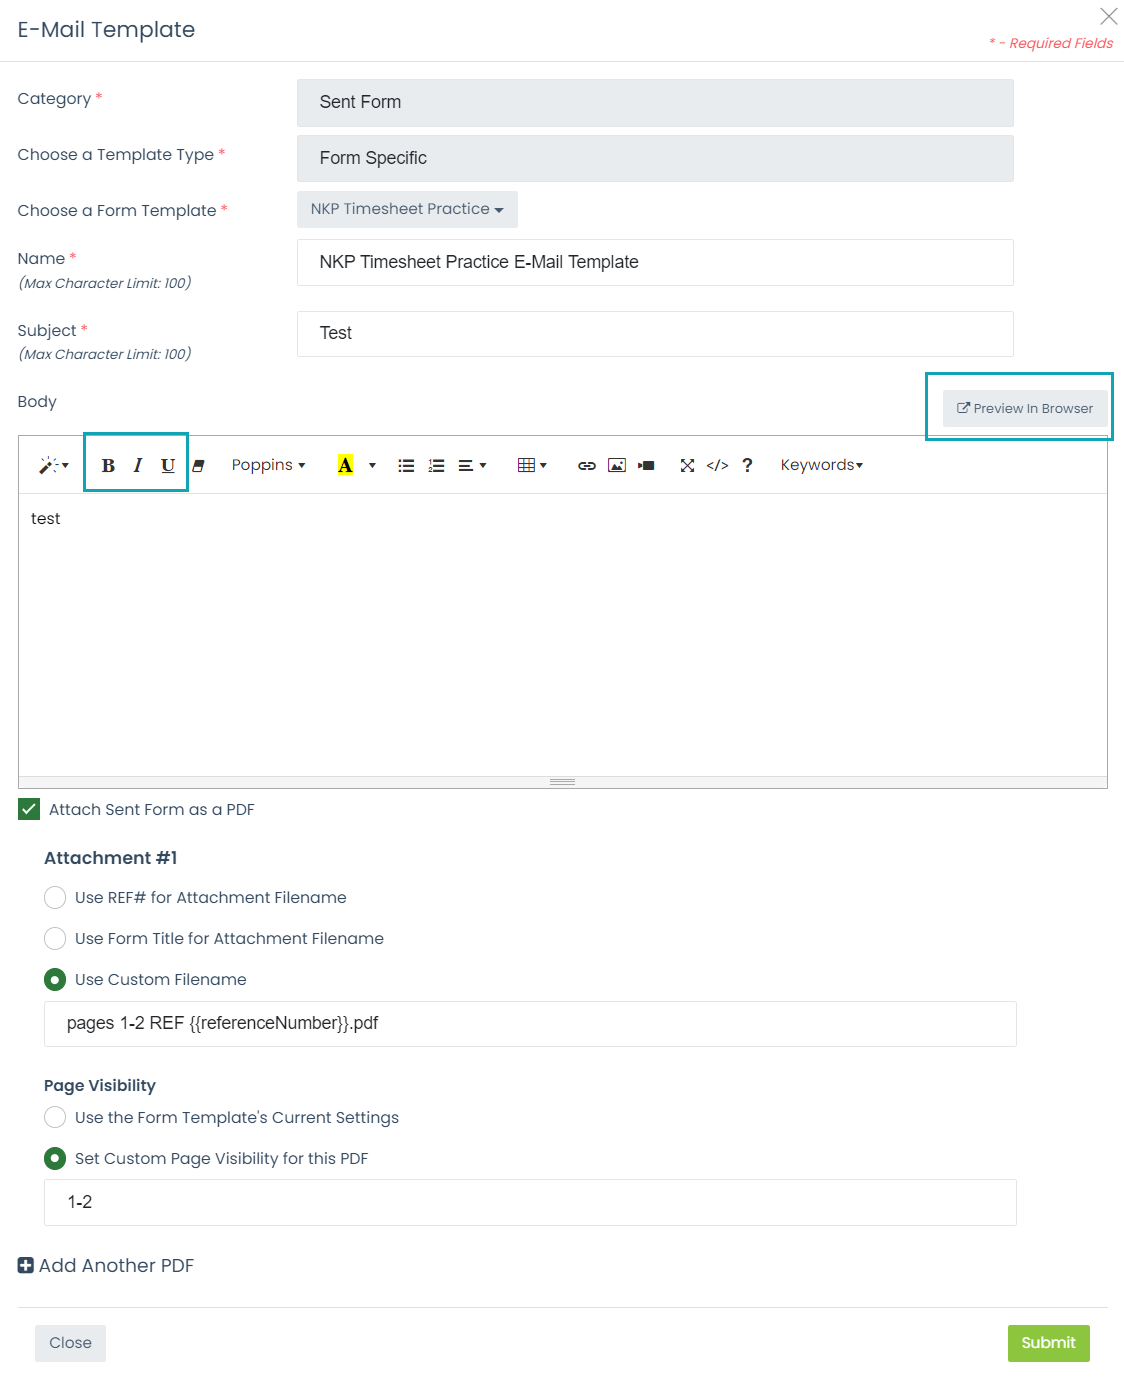Insert a picture using the image icon
Screen dimensions: 1124x1389
(x=617, y=465)
